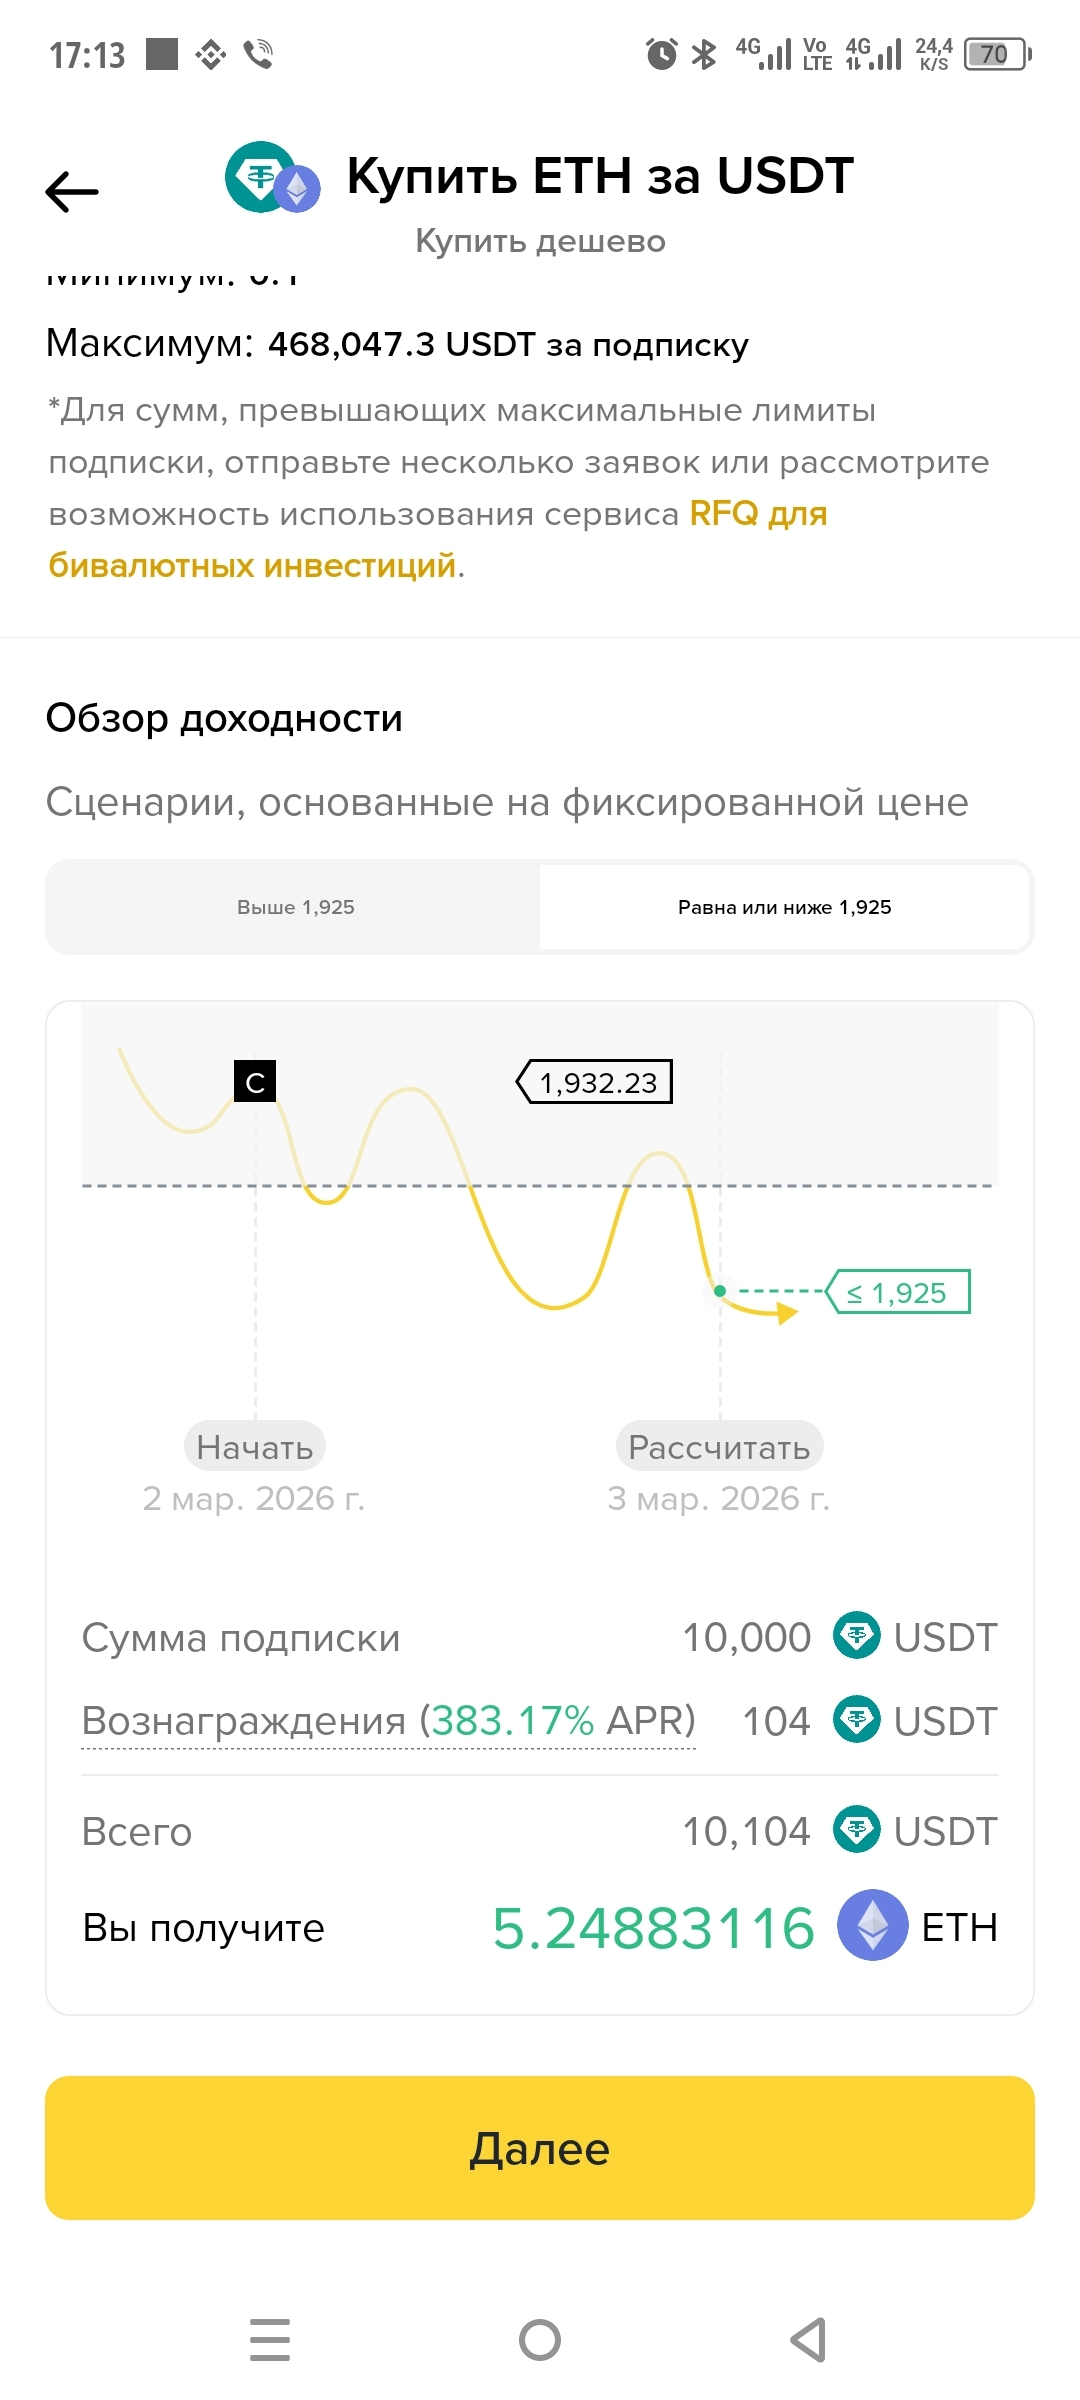
Task: Tap the Android recent apps icon
Action: click(270, 2340)
